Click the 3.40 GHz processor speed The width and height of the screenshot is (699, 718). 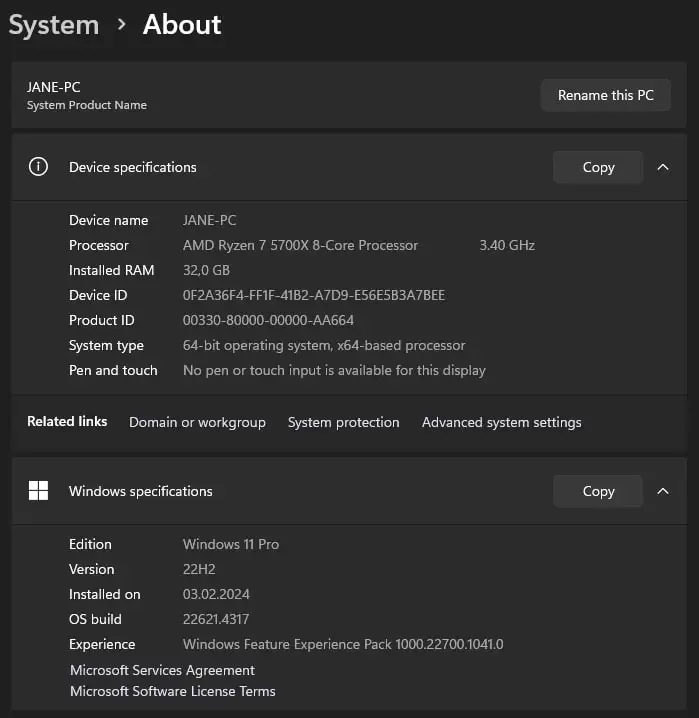pyautogui.click(x=507, y=245)
